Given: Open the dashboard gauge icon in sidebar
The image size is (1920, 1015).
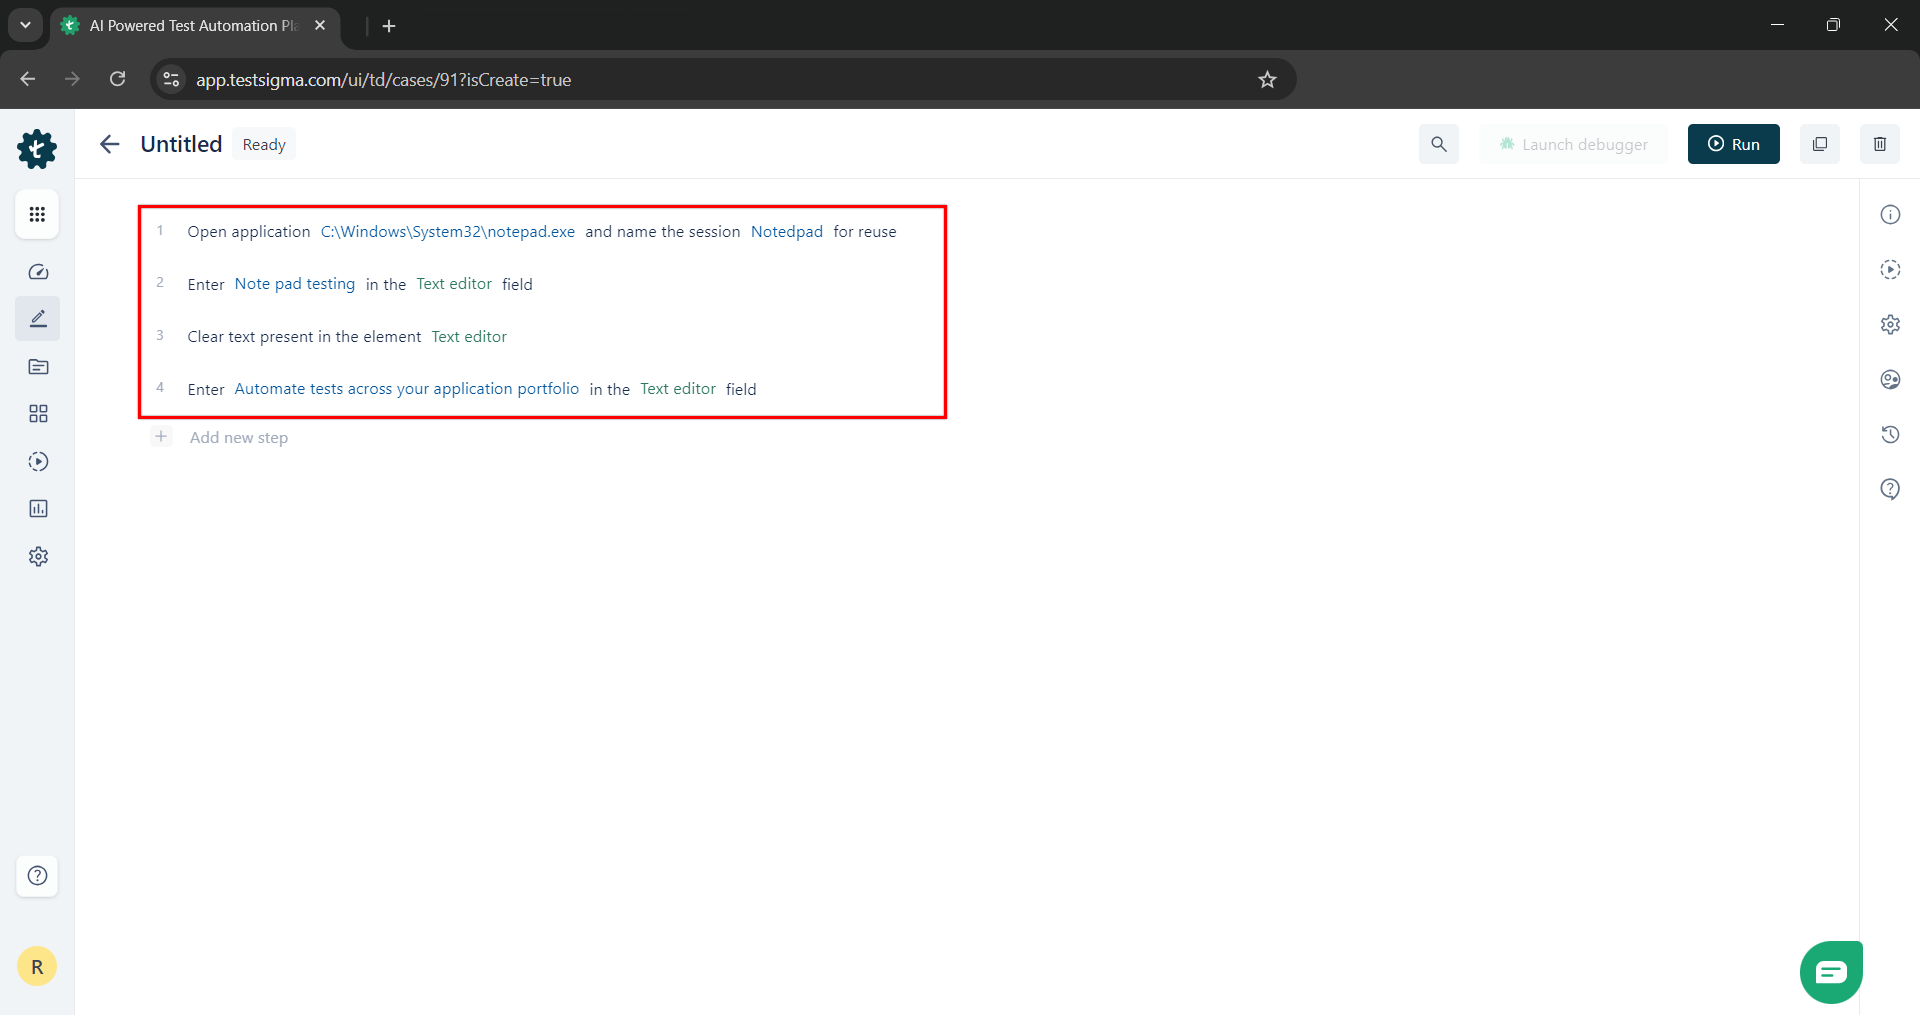Looking at the screenshot, I should pos(38,272).
